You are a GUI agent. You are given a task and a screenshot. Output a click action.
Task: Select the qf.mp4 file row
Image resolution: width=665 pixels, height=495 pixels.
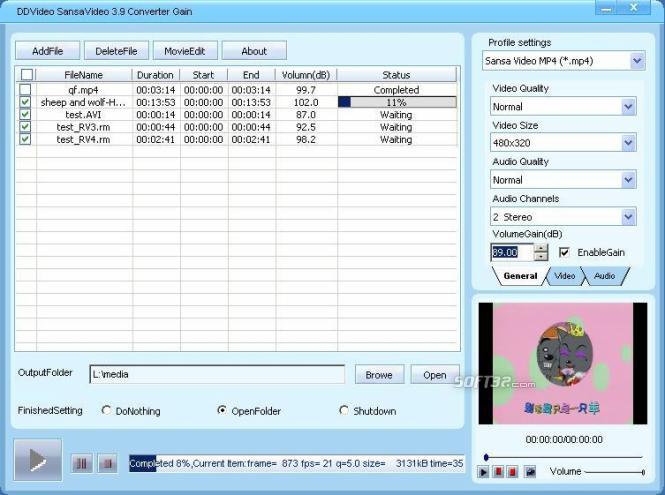pos(237,90)
